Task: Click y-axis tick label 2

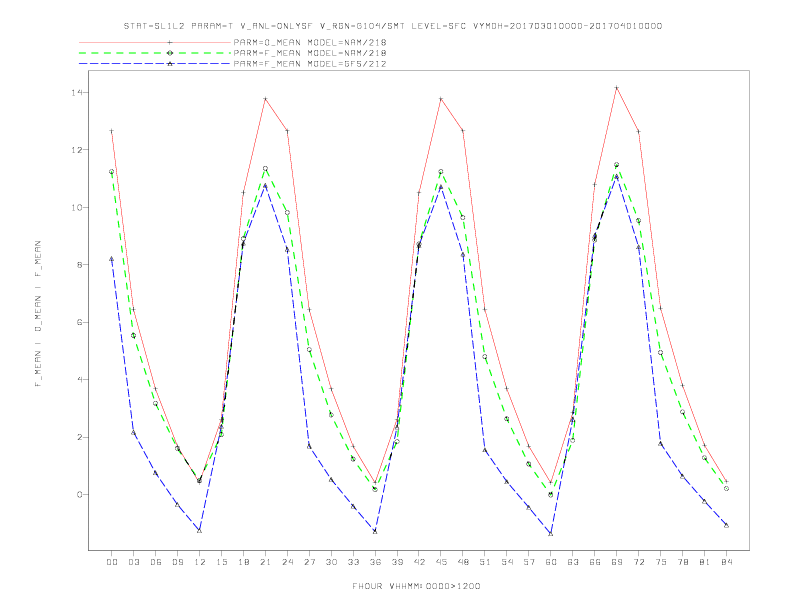Action: (x=79, y=437)
